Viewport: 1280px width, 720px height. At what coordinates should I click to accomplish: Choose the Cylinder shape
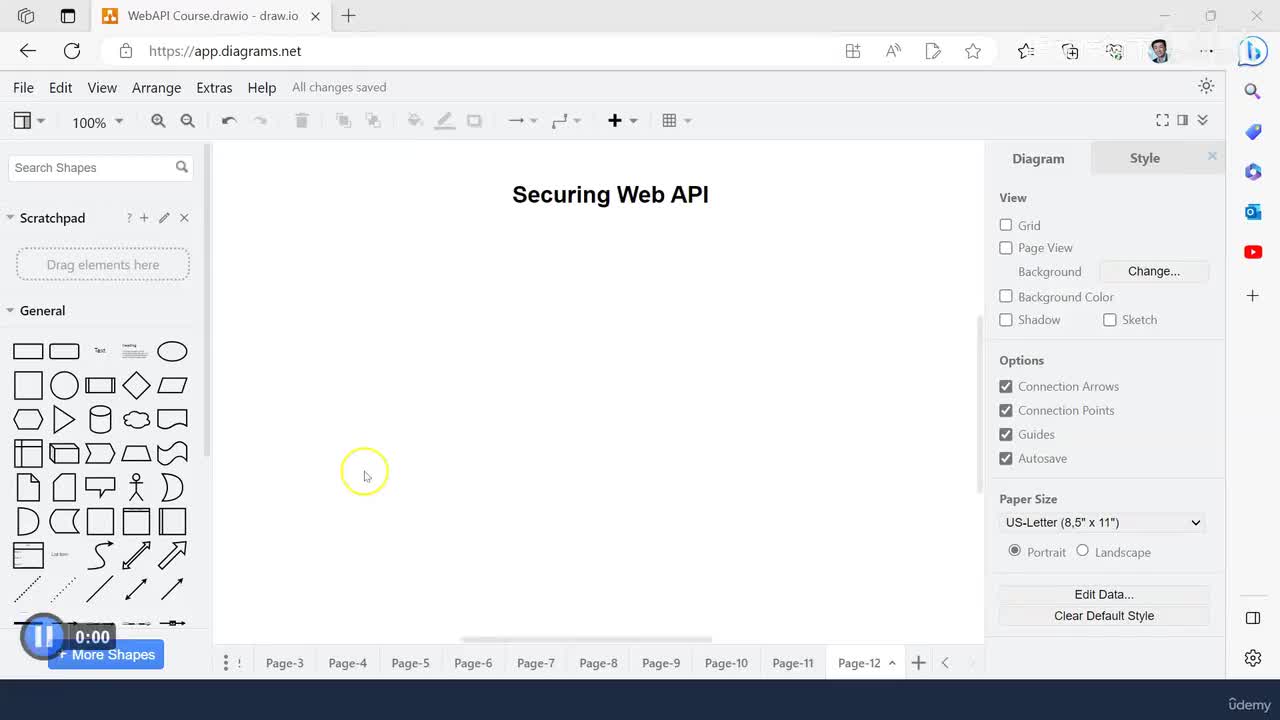[100, 419]
